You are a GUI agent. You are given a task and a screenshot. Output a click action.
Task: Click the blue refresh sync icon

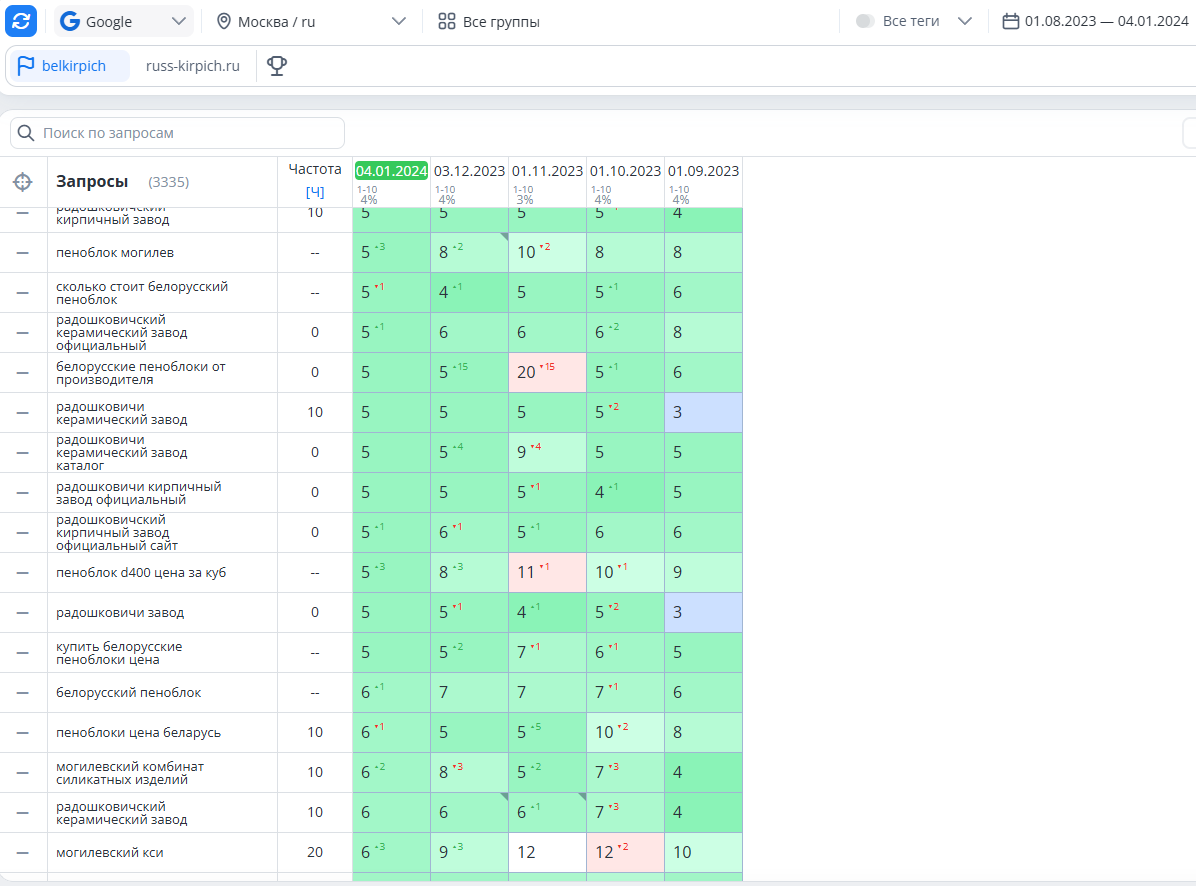21,21
